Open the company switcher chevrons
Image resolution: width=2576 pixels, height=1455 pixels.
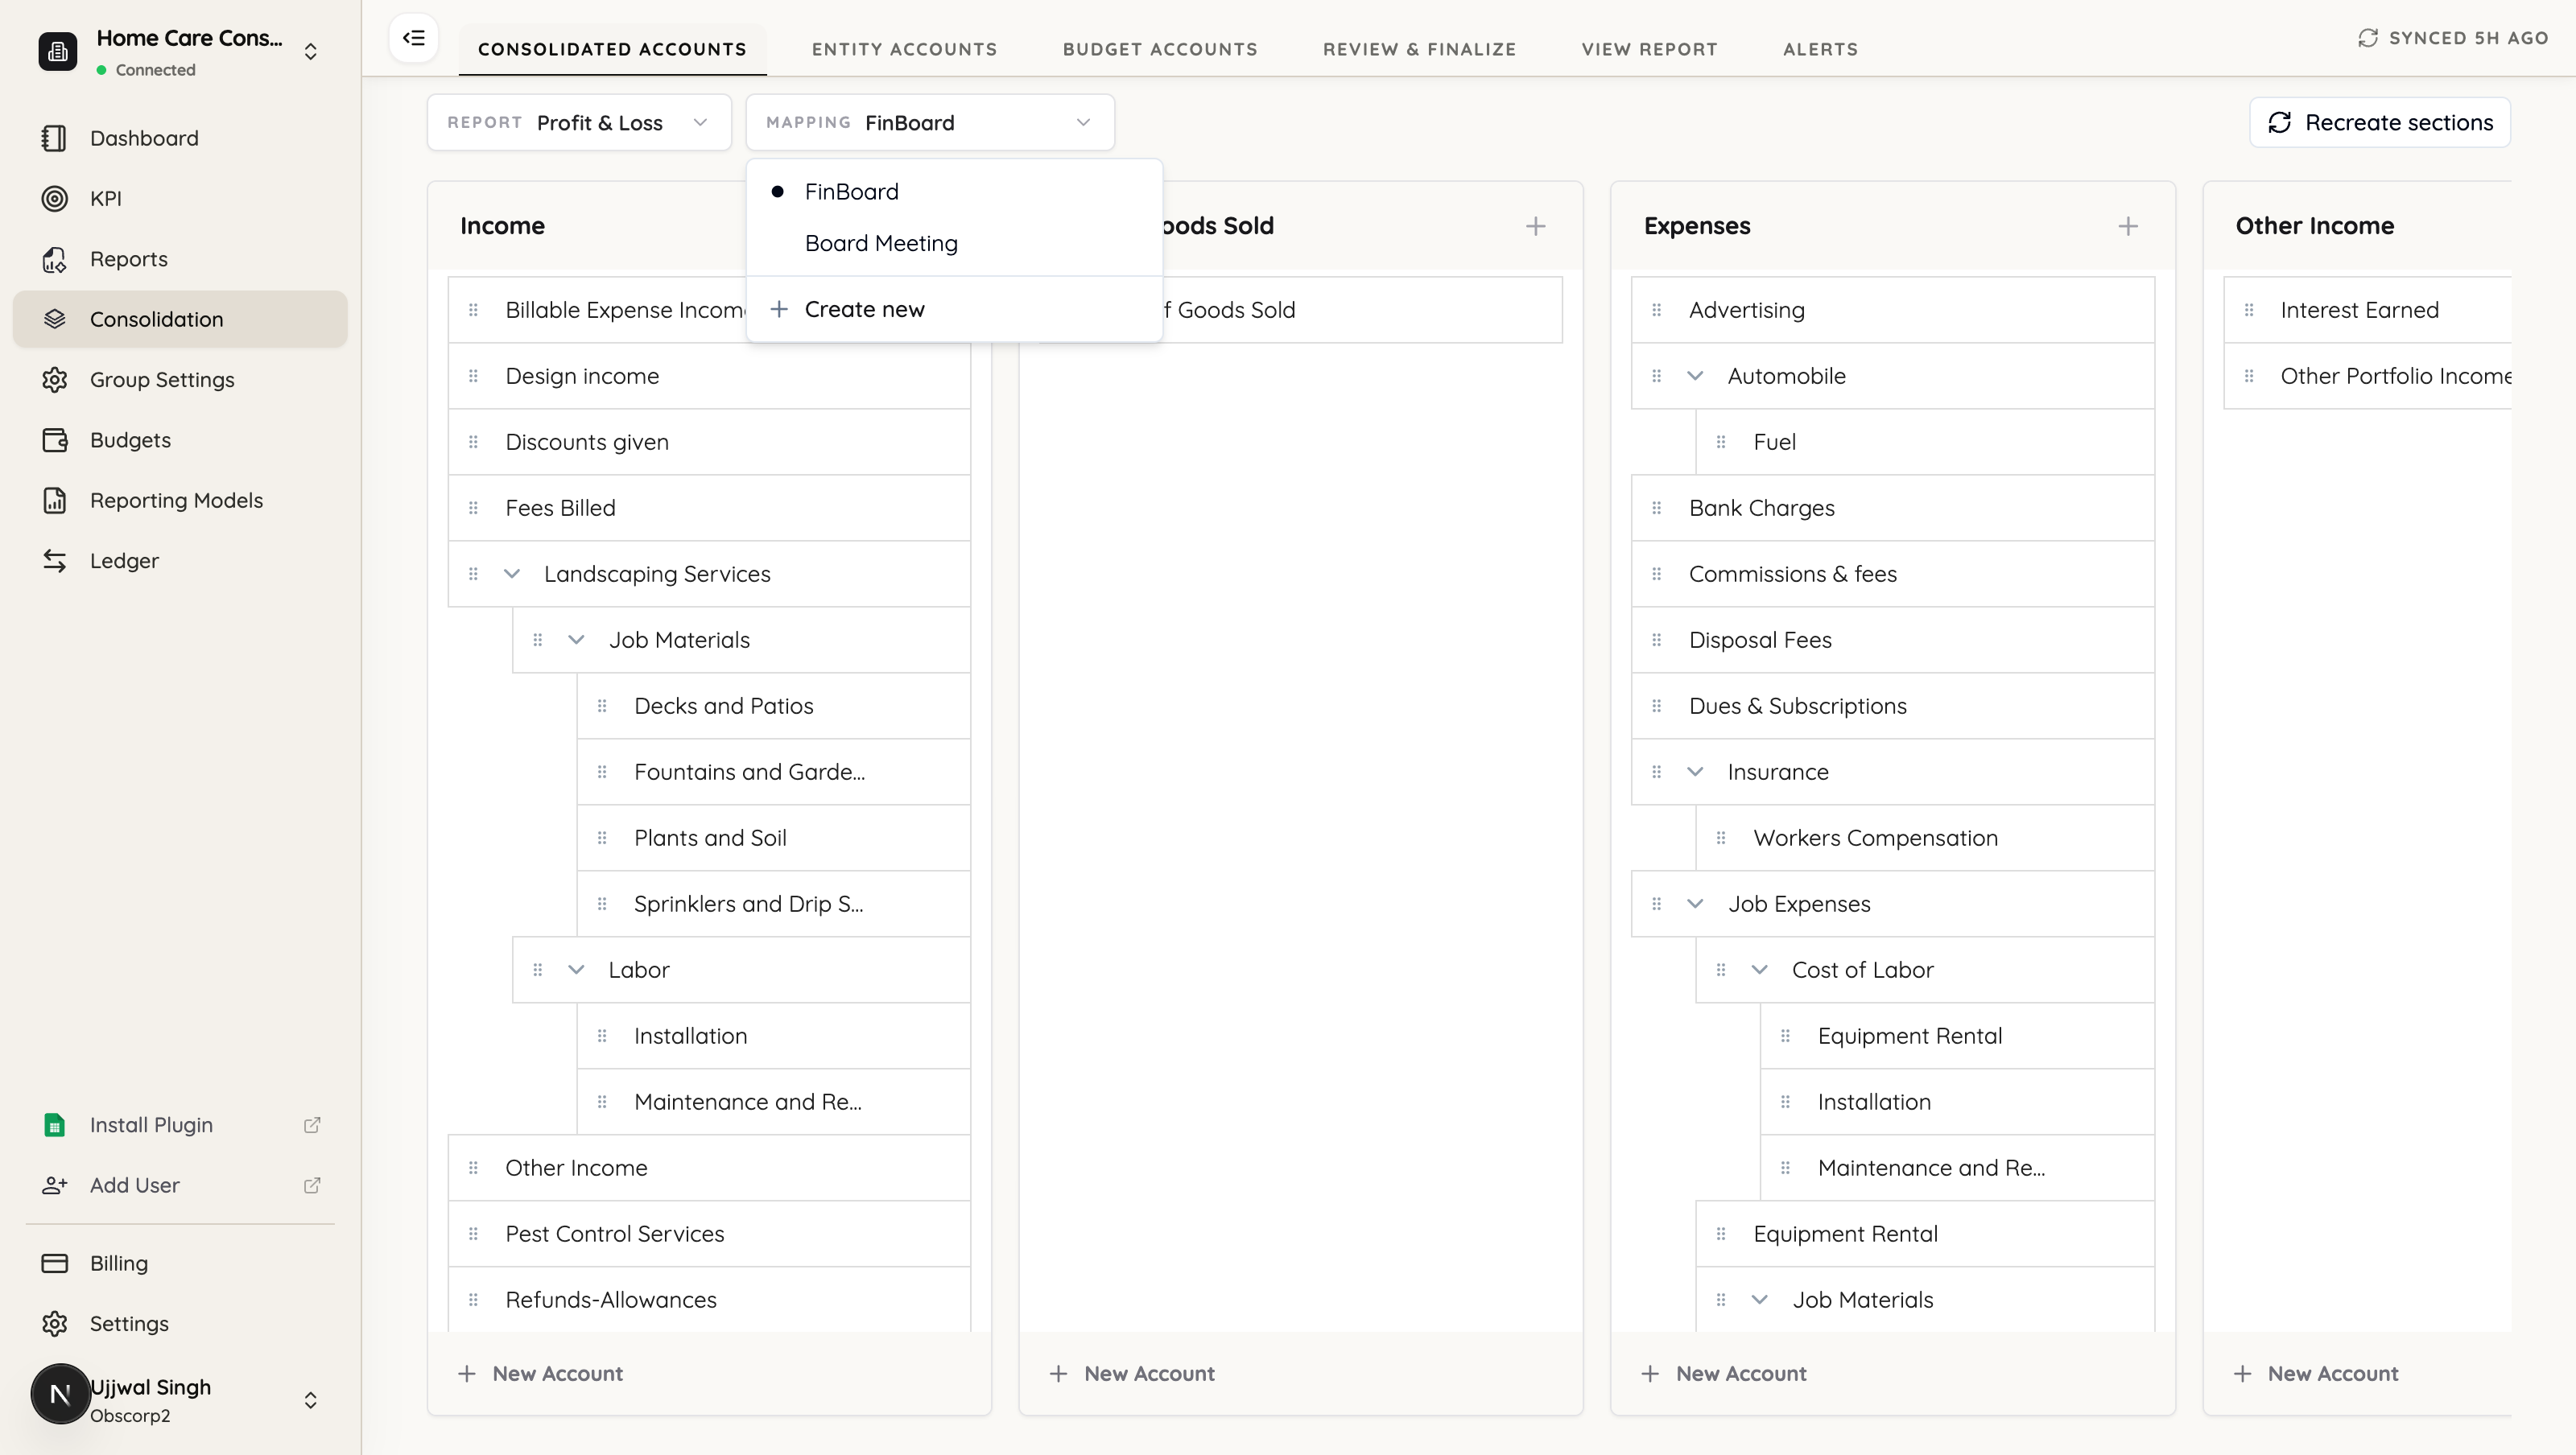pyautogui.click(x=310, y=51)
